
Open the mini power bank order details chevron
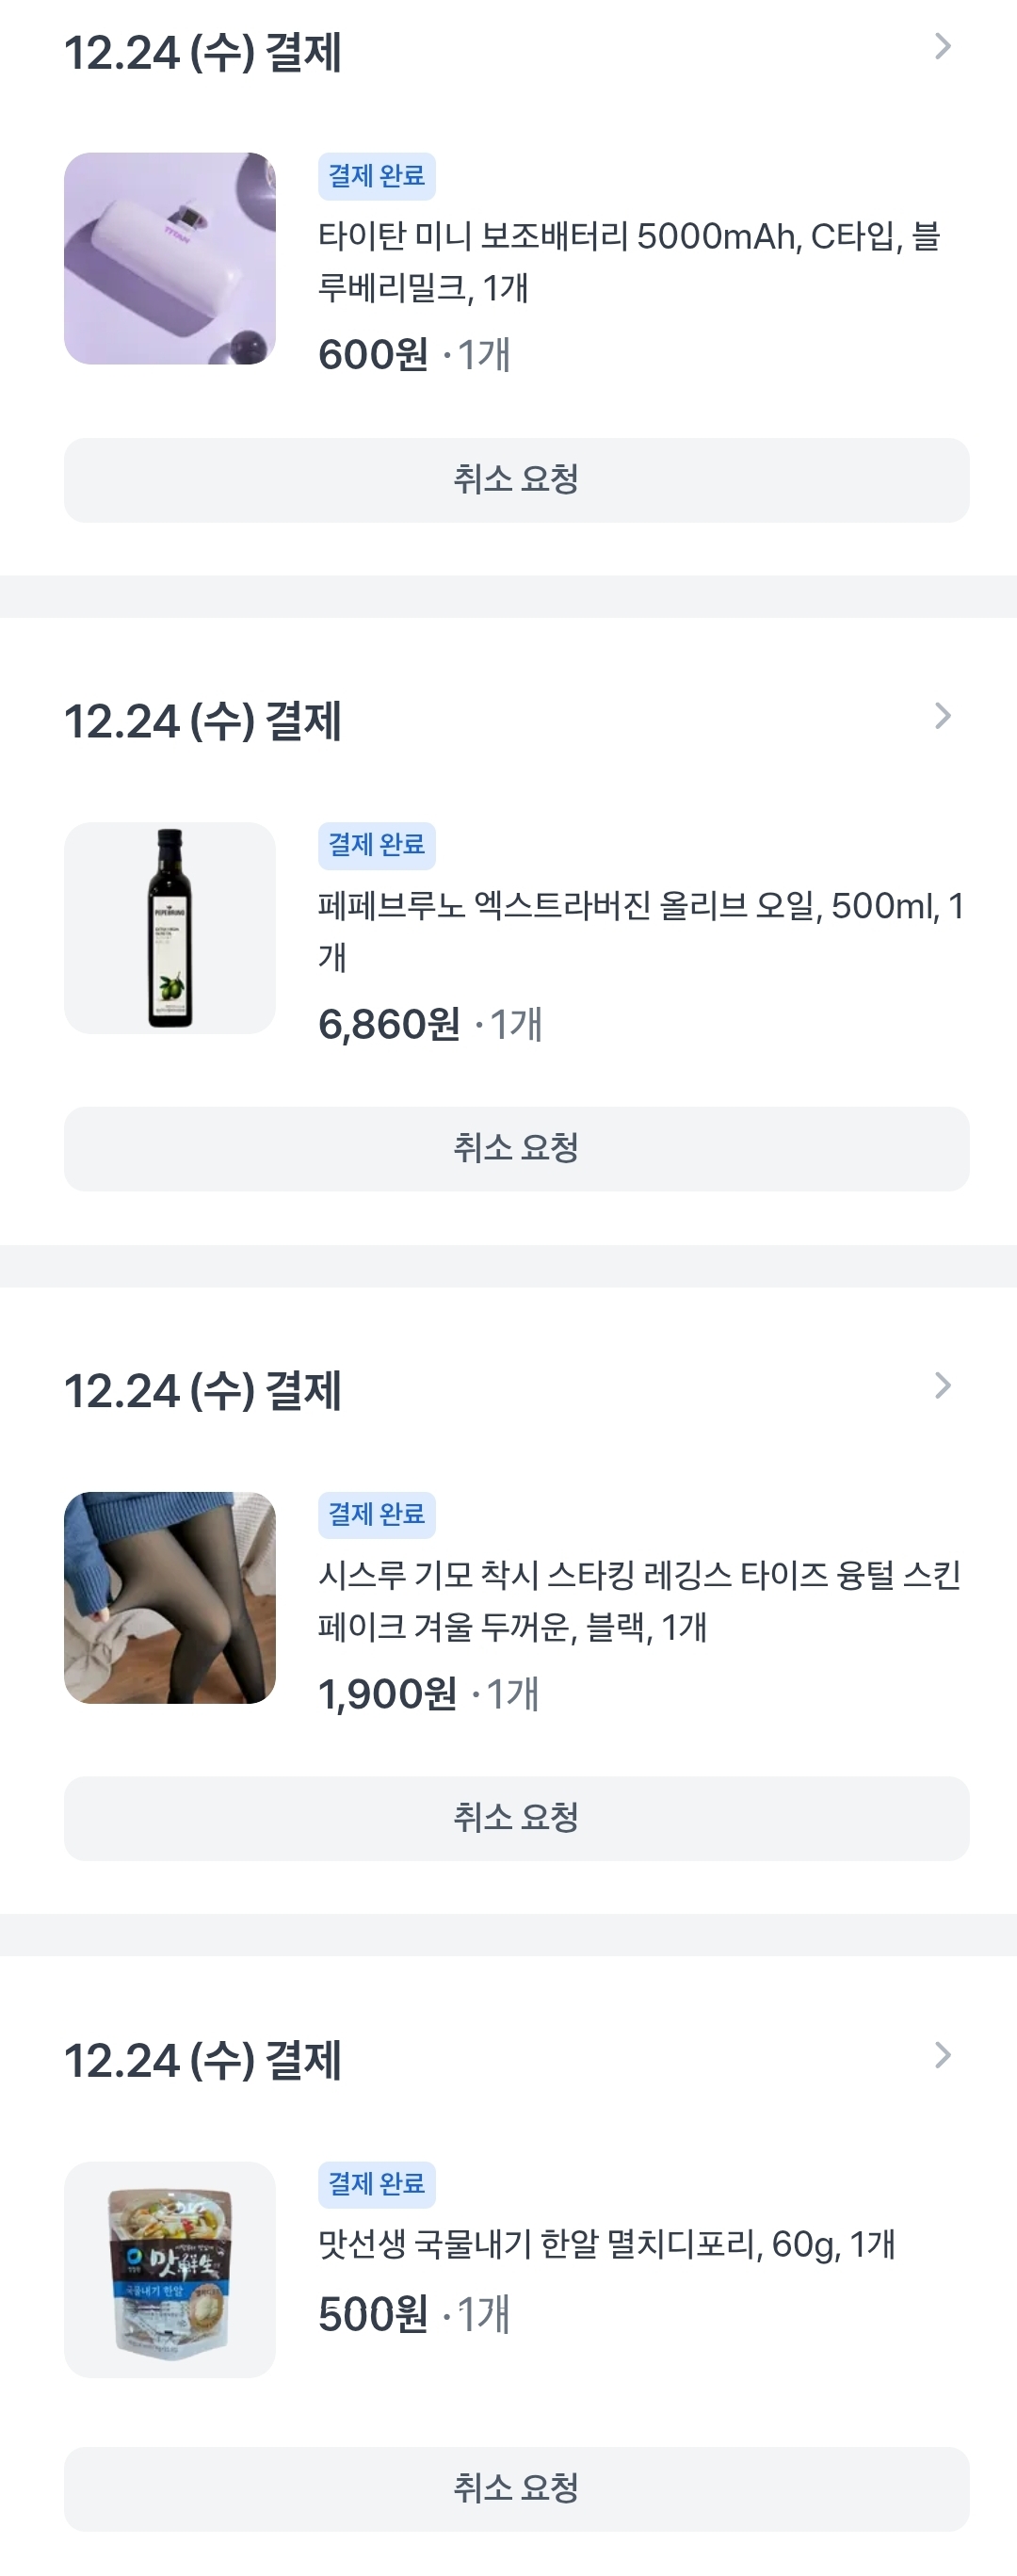coord(942,47)
